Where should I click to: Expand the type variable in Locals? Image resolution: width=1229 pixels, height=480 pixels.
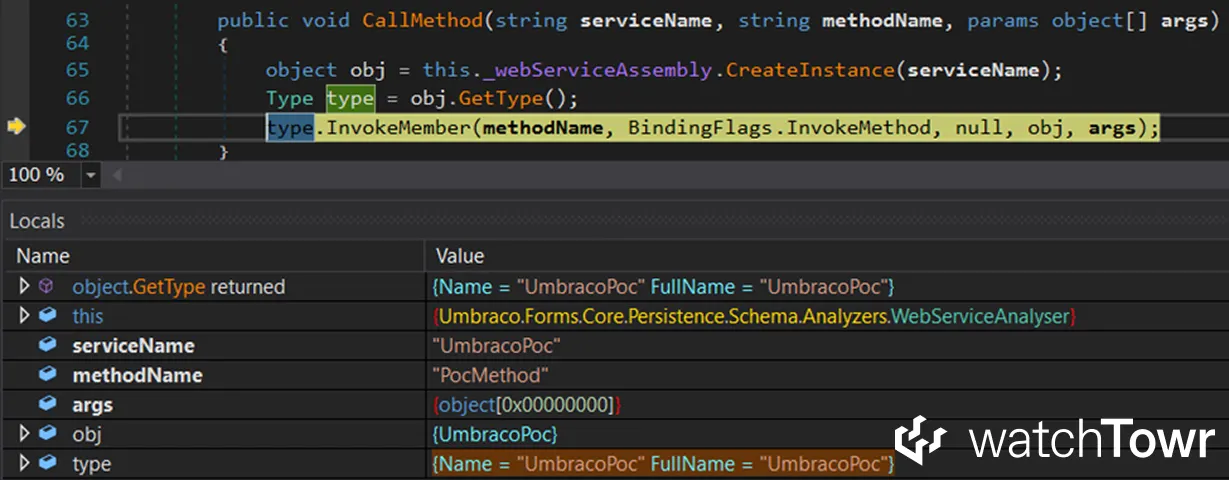tap(24, 464)
